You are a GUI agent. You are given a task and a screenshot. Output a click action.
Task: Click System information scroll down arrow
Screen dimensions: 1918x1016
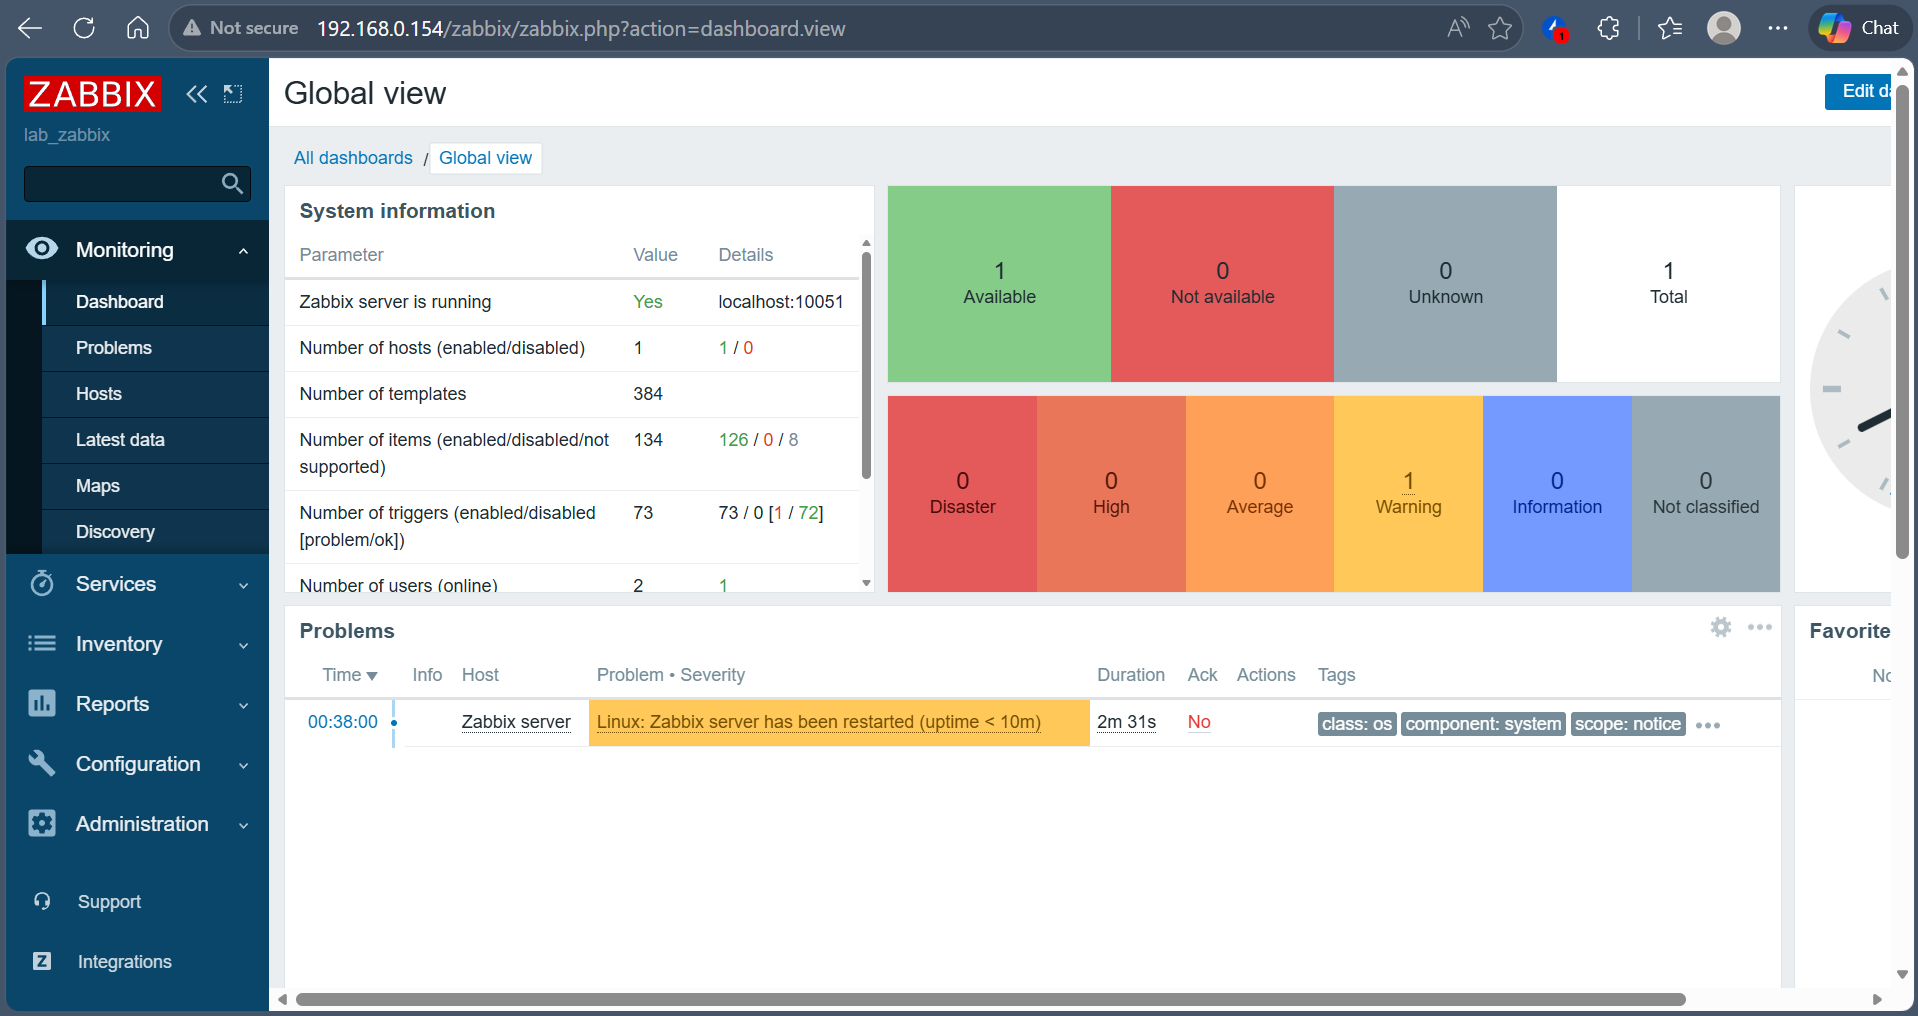[x=866, y=583]
